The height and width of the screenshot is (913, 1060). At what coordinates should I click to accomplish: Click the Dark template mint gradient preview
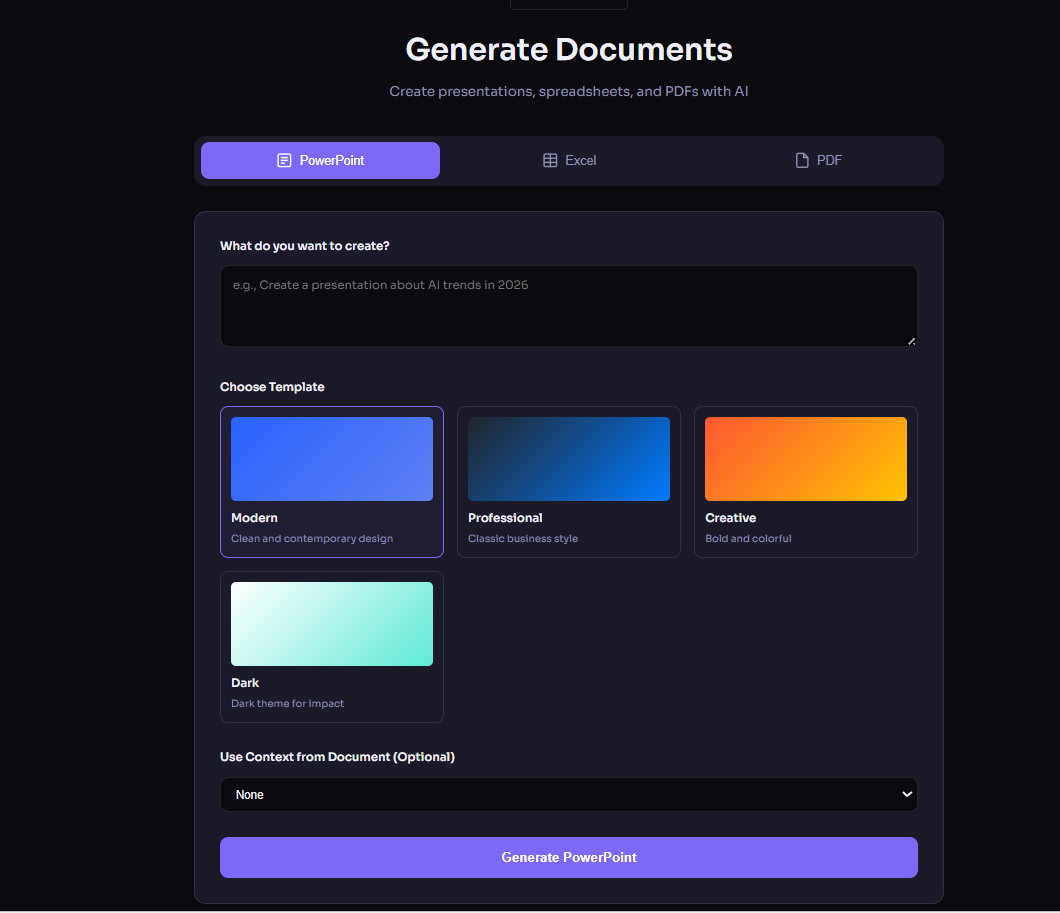click(332, 624)
